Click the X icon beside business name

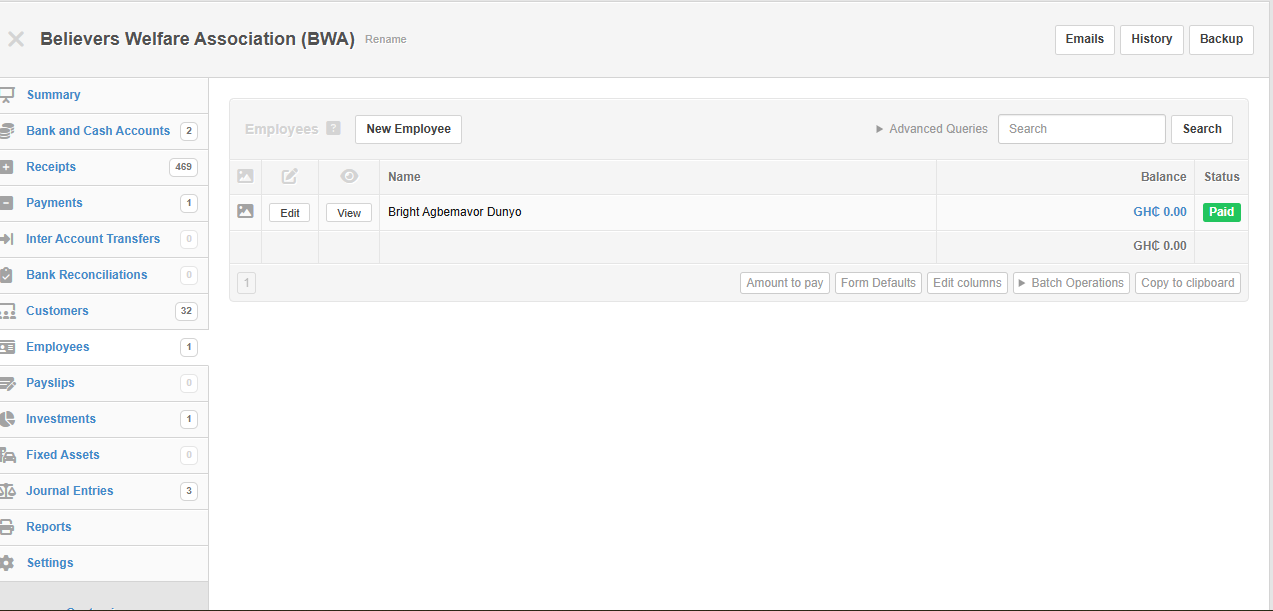point(16,39)
